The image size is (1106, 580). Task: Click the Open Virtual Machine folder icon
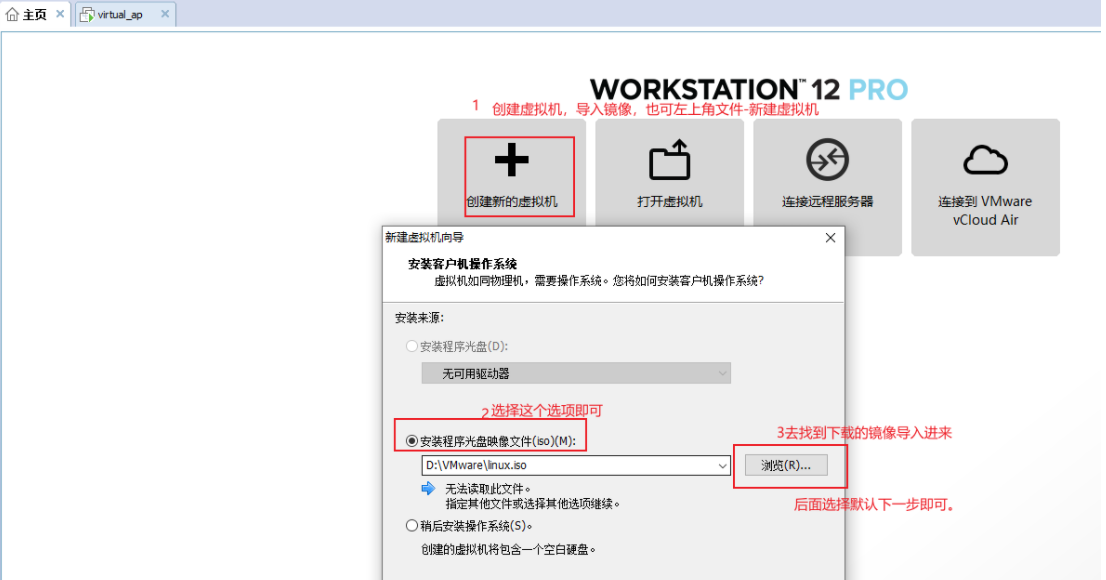point(669,159)
